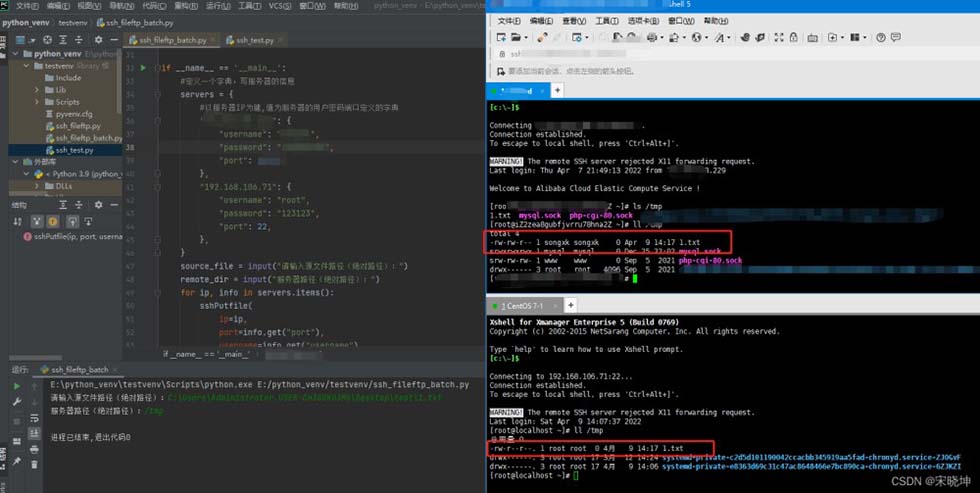Viewport: 980px width, 493px height.
Task: Create a new session in Xshell toolbar
Action: [501, 37]
